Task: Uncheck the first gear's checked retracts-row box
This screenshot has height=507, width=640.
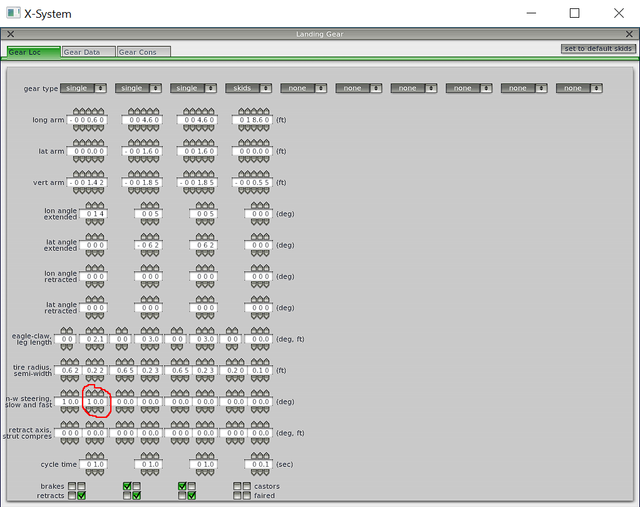Action: [x=82, y=496]
